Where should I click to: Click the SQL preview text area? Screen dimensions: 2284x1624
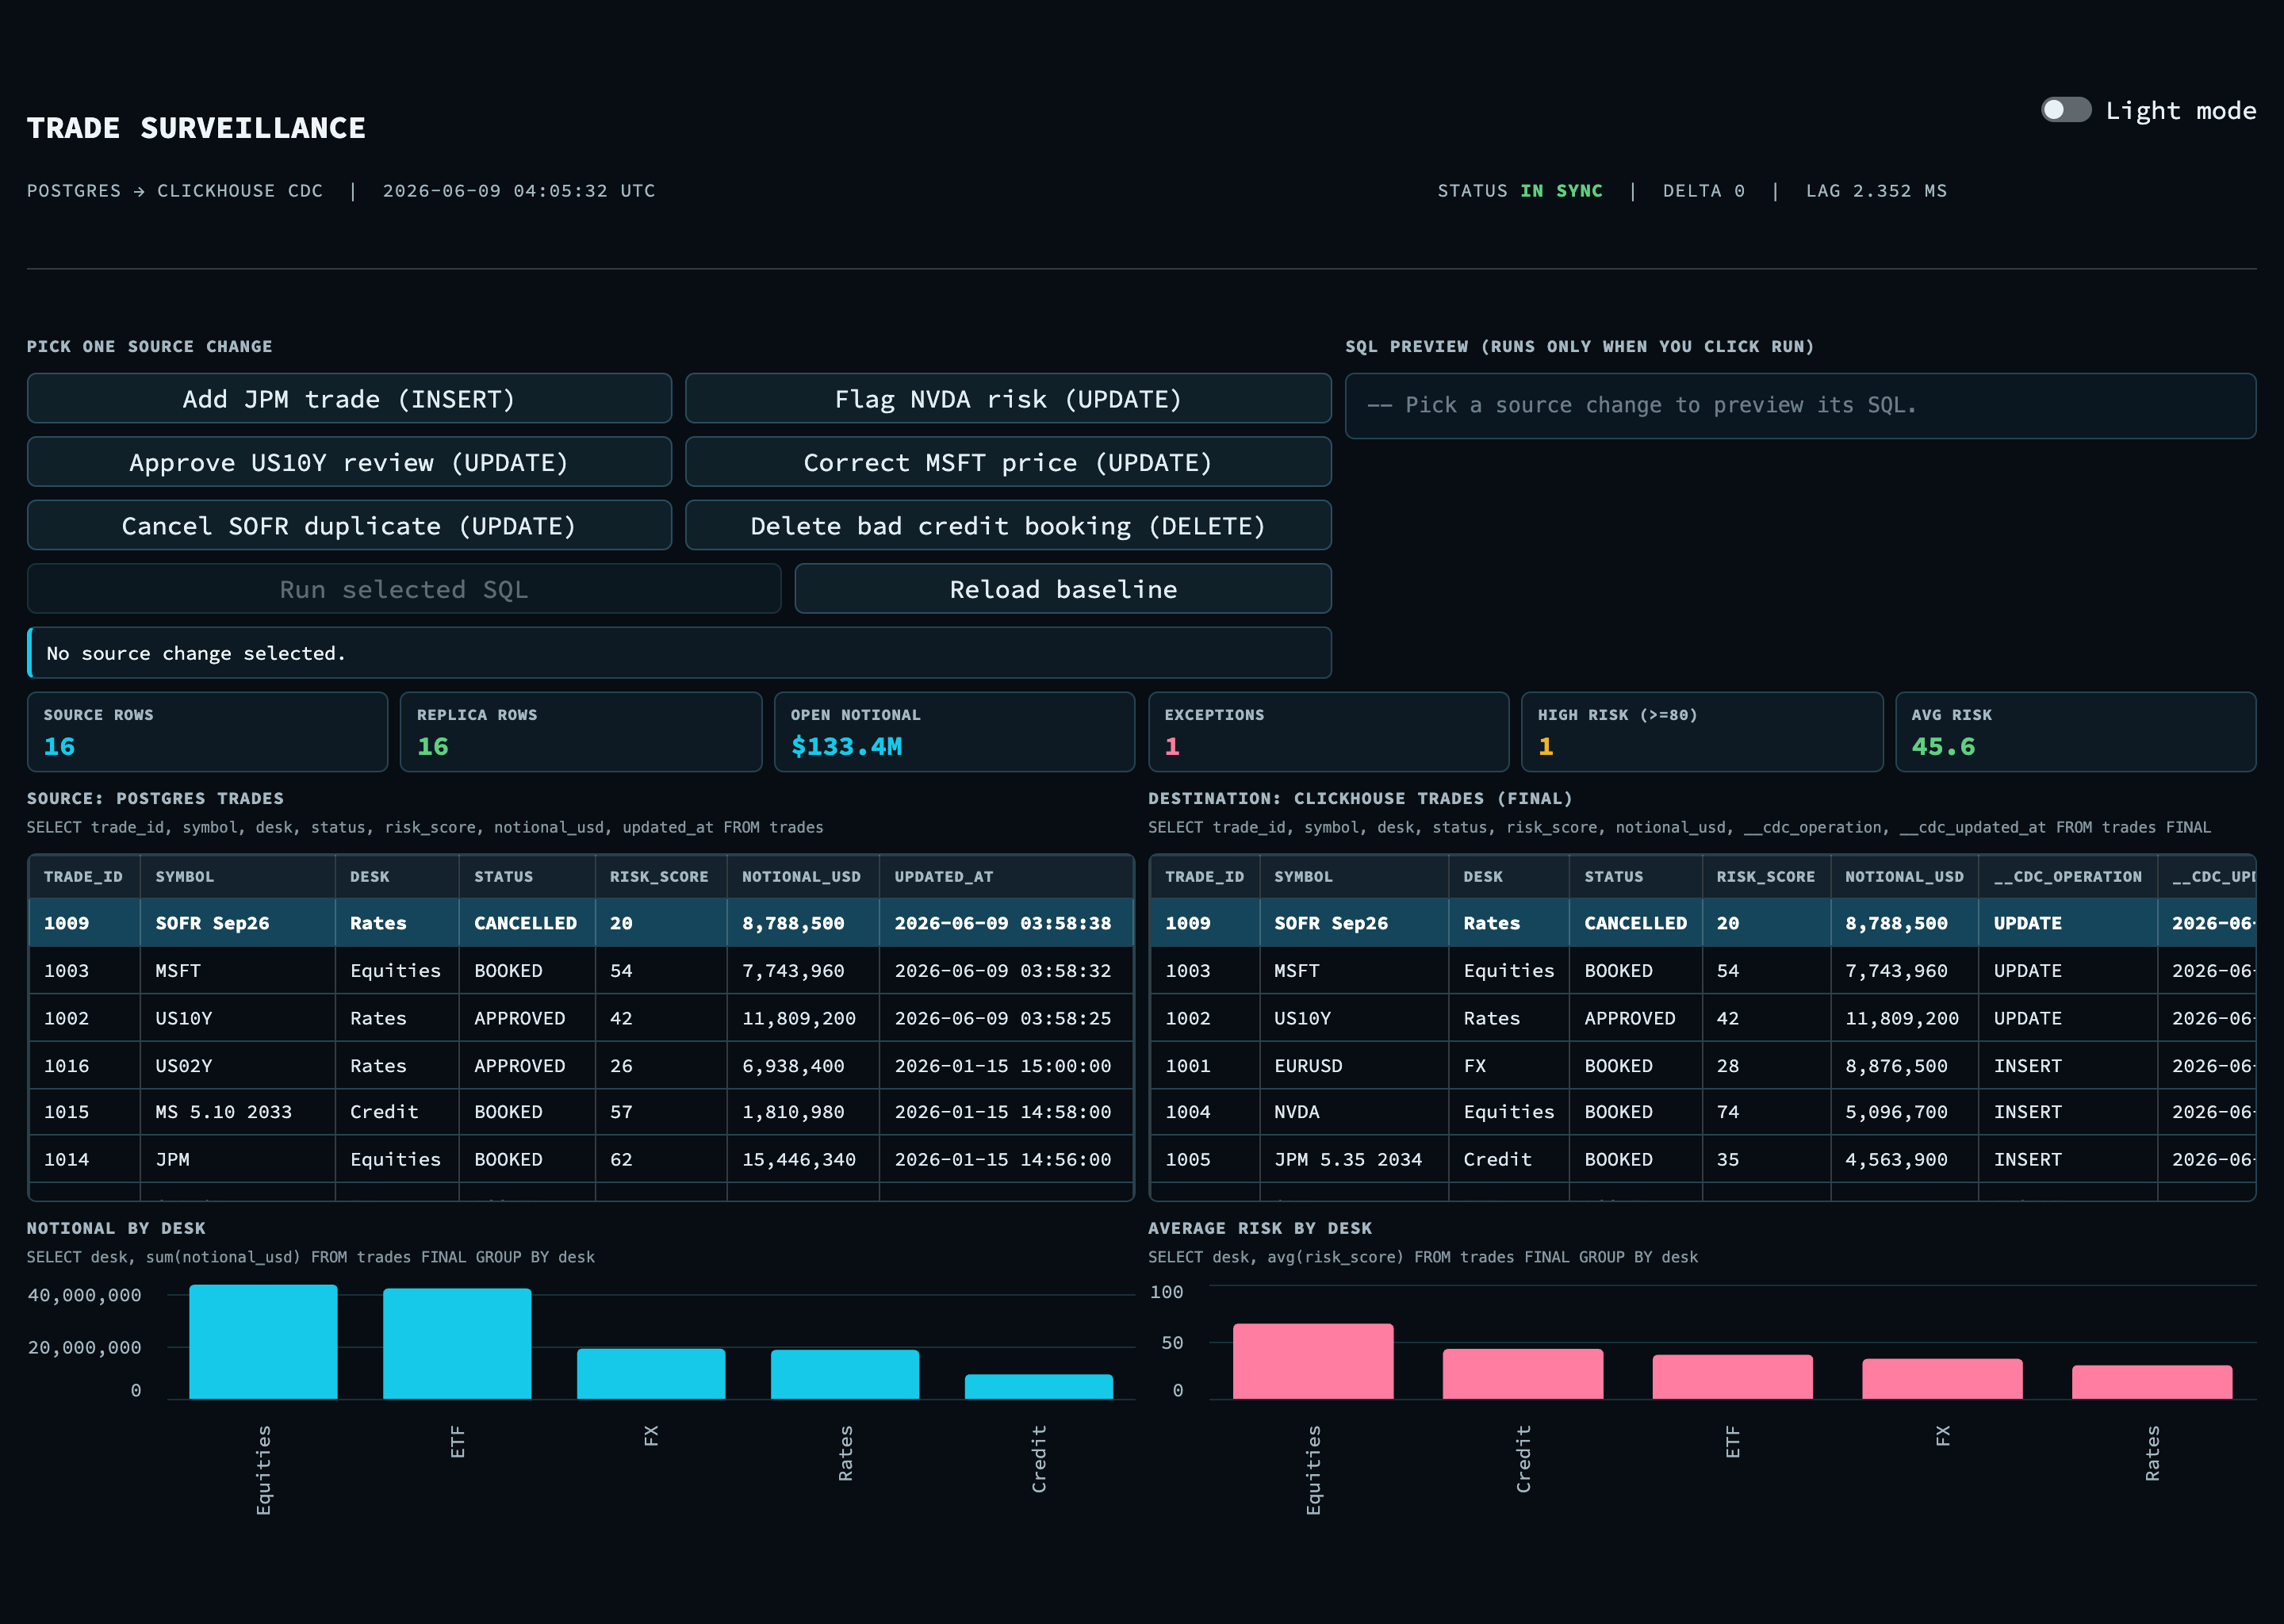pos(1800,406)
